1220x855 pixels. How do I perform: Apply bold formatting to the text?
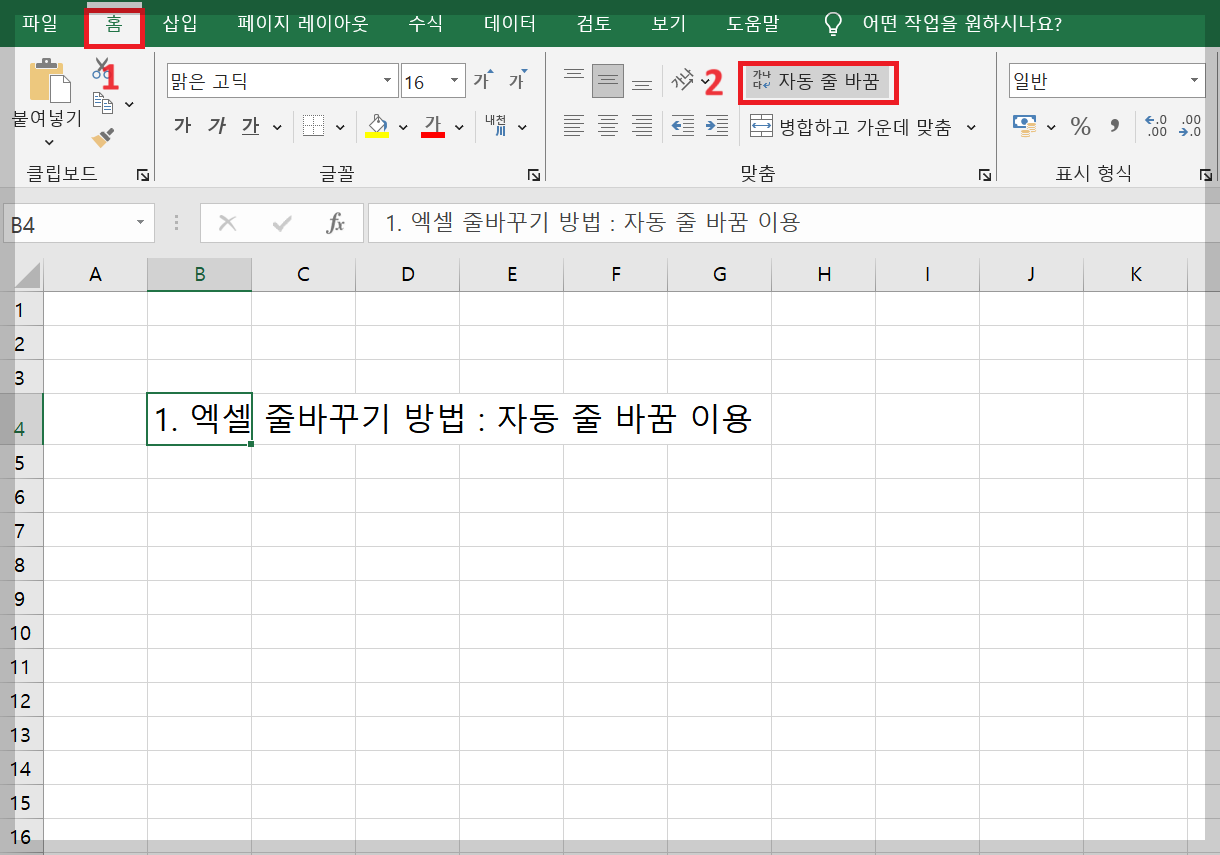(x=186, y=126)
